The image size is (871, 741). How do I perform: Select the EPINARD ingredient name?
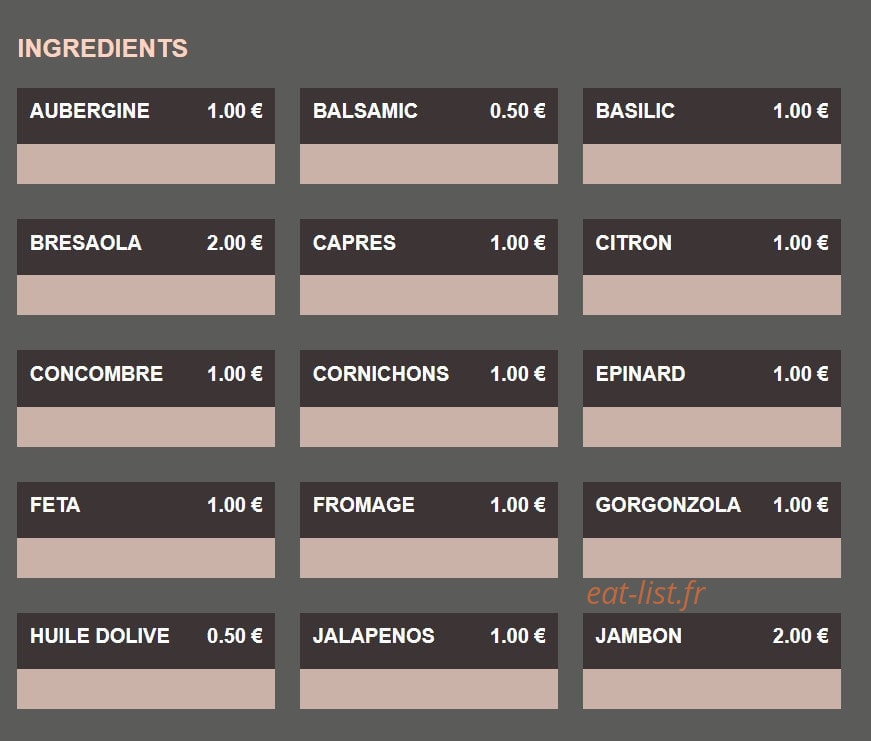click(640, 374)
